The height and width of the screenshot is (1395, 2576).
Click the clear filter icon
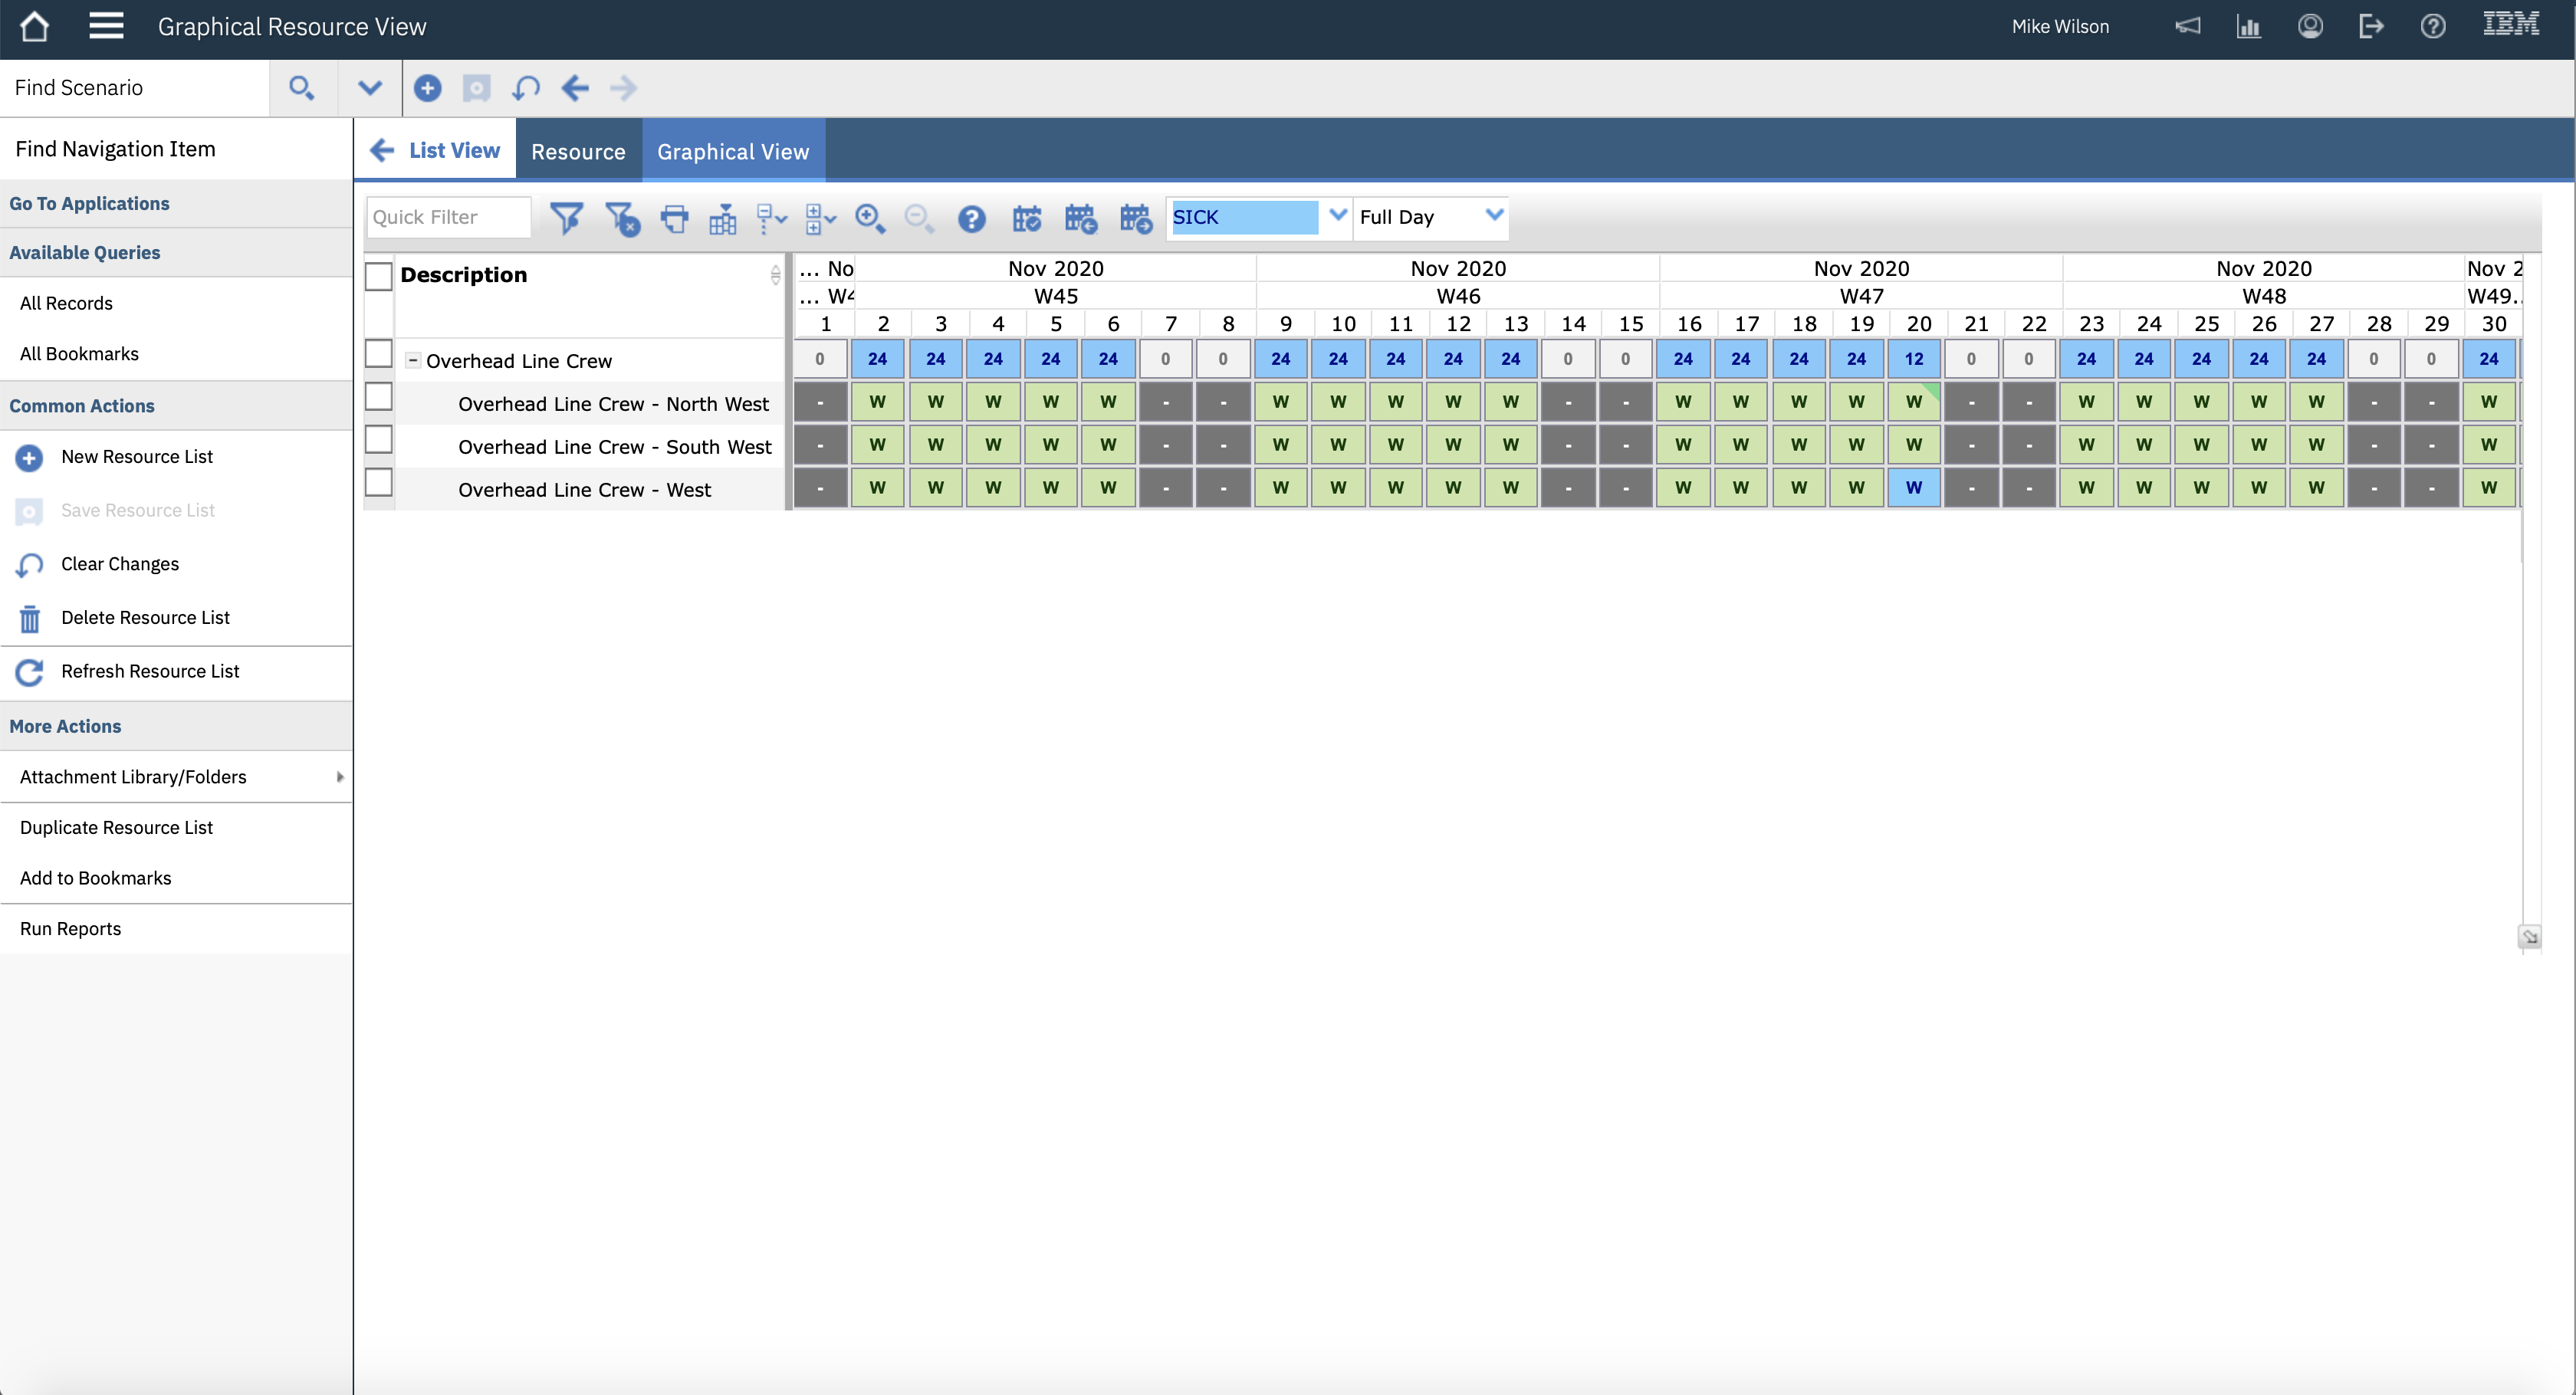(x=621, y=217)
